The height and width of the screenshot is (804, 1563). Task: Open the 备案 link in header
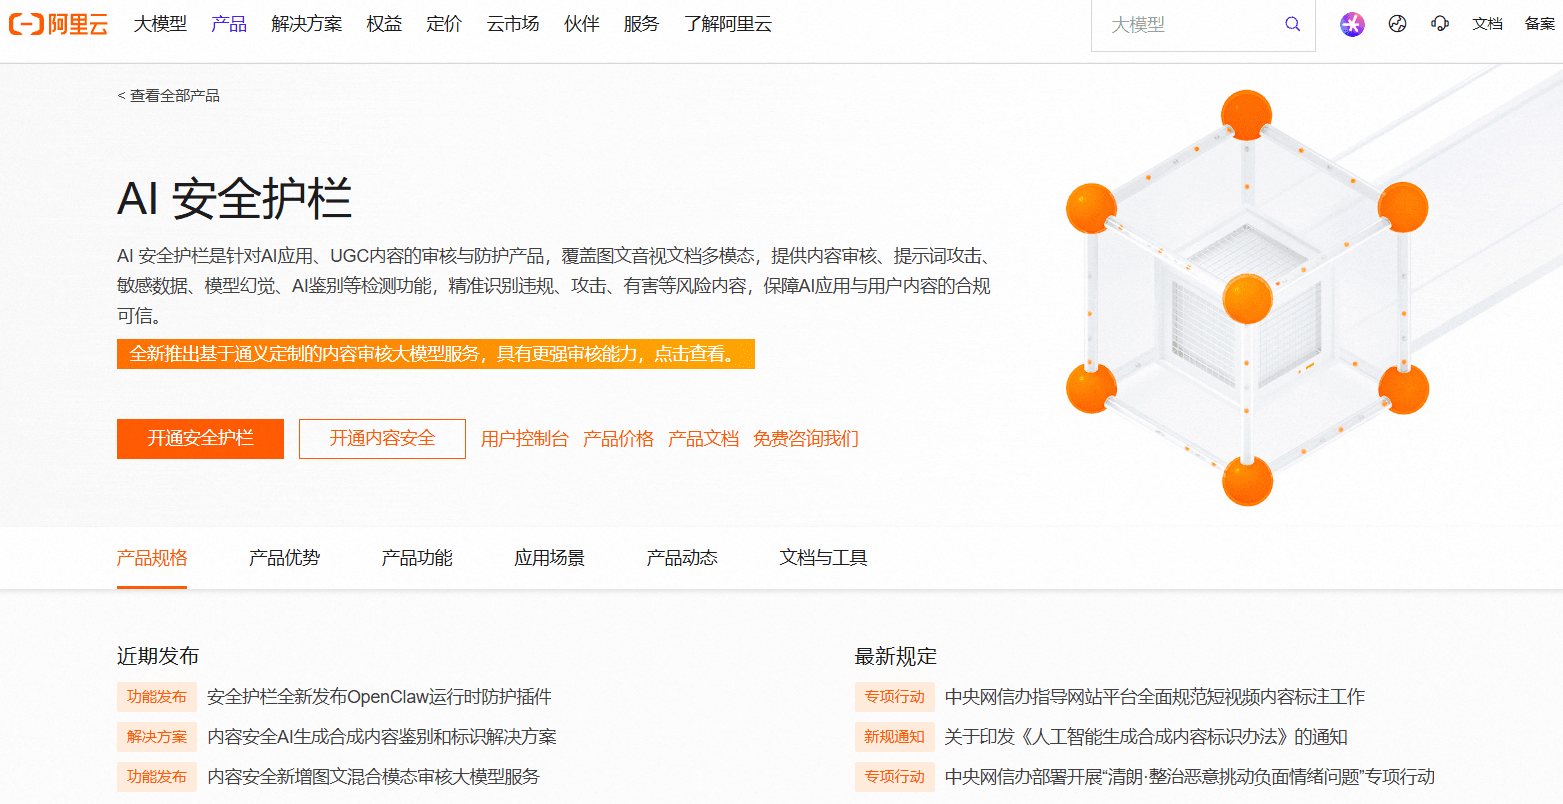pos(1540,24)
